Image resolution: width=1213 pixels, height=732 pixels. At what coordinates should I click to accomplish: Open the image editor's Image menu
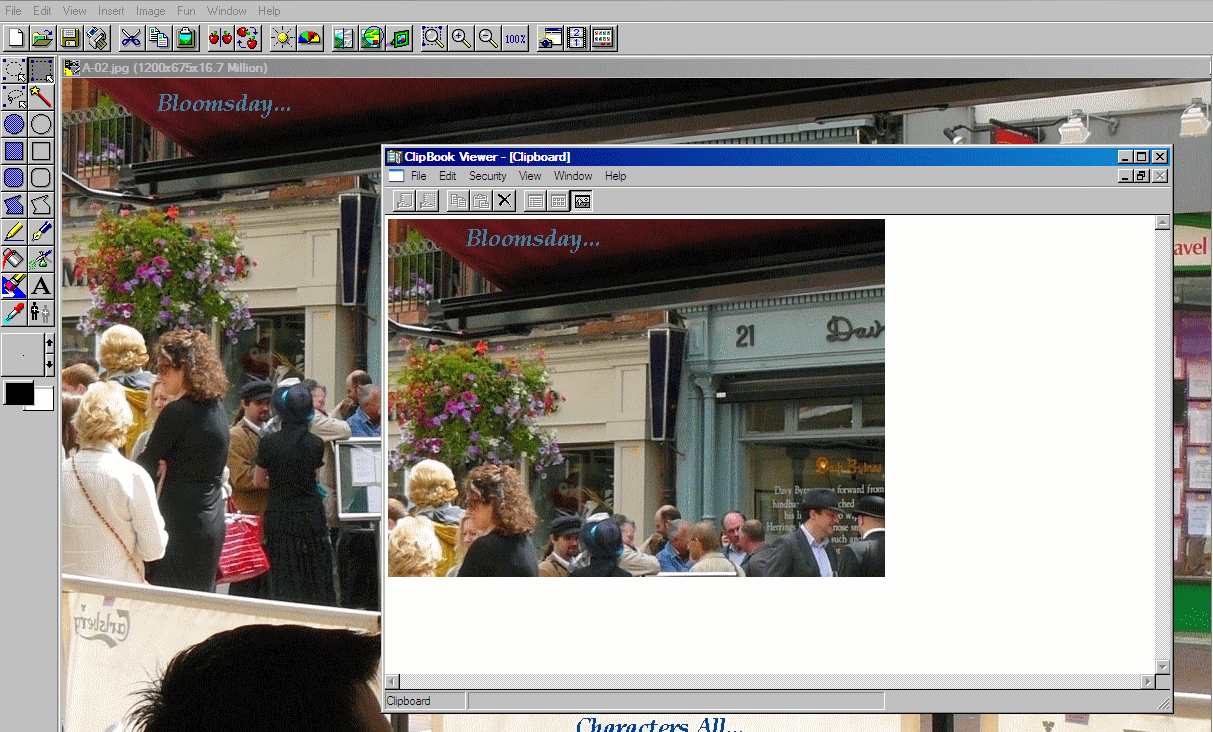(151, 11)
